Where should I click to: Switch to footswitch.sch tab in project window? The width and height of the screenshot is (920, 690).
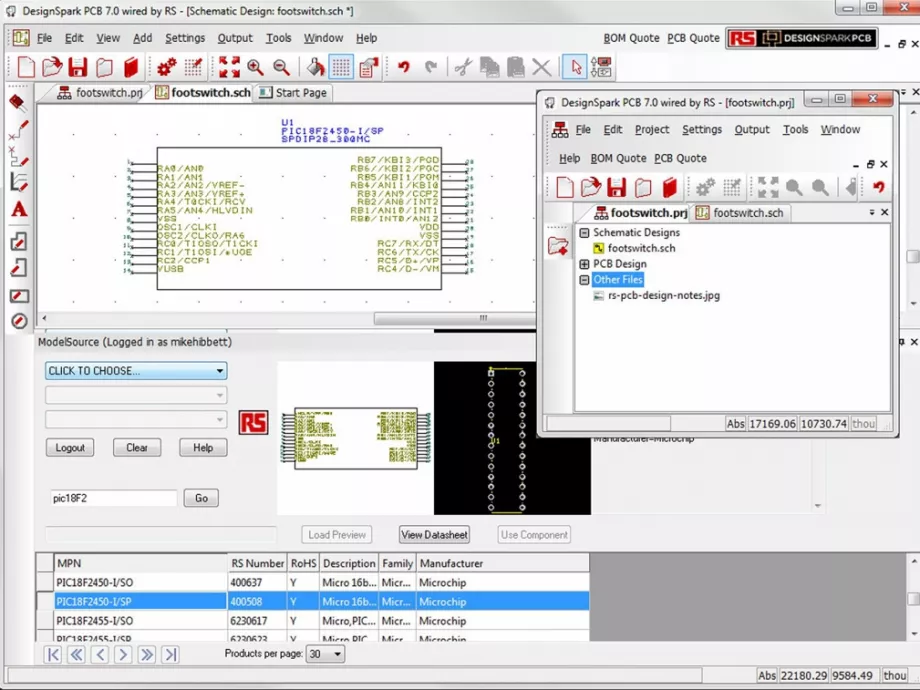point(740,213)
